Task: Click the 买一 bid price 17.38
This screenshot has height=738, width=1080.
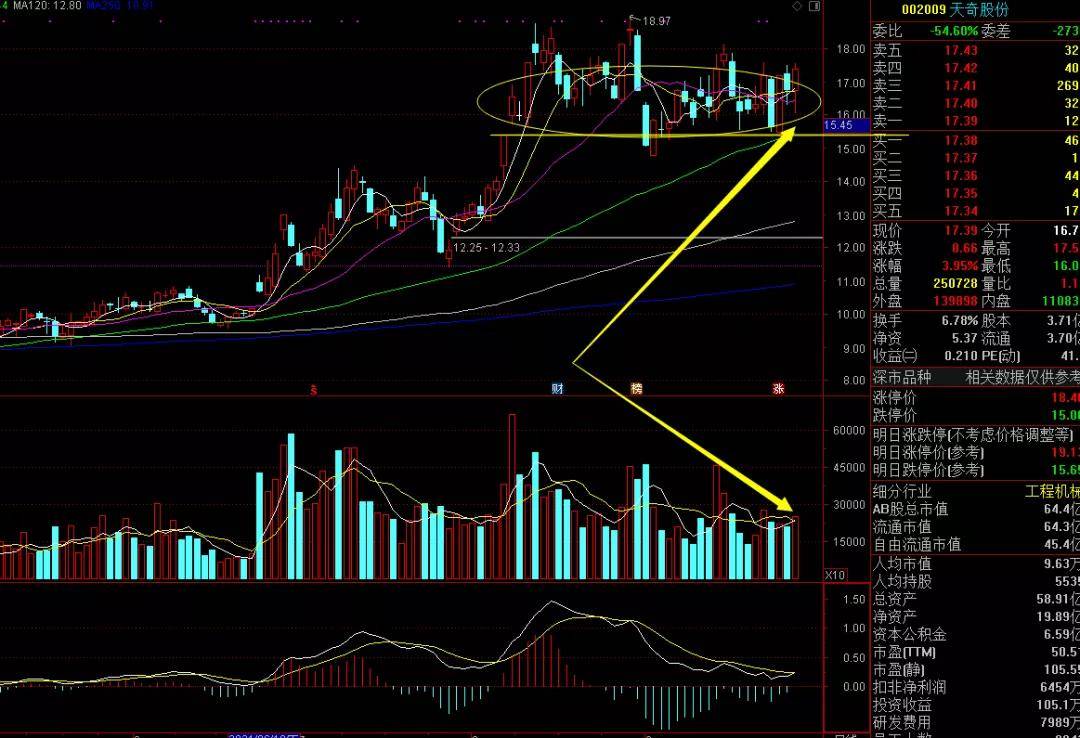Action: [960, 140]
